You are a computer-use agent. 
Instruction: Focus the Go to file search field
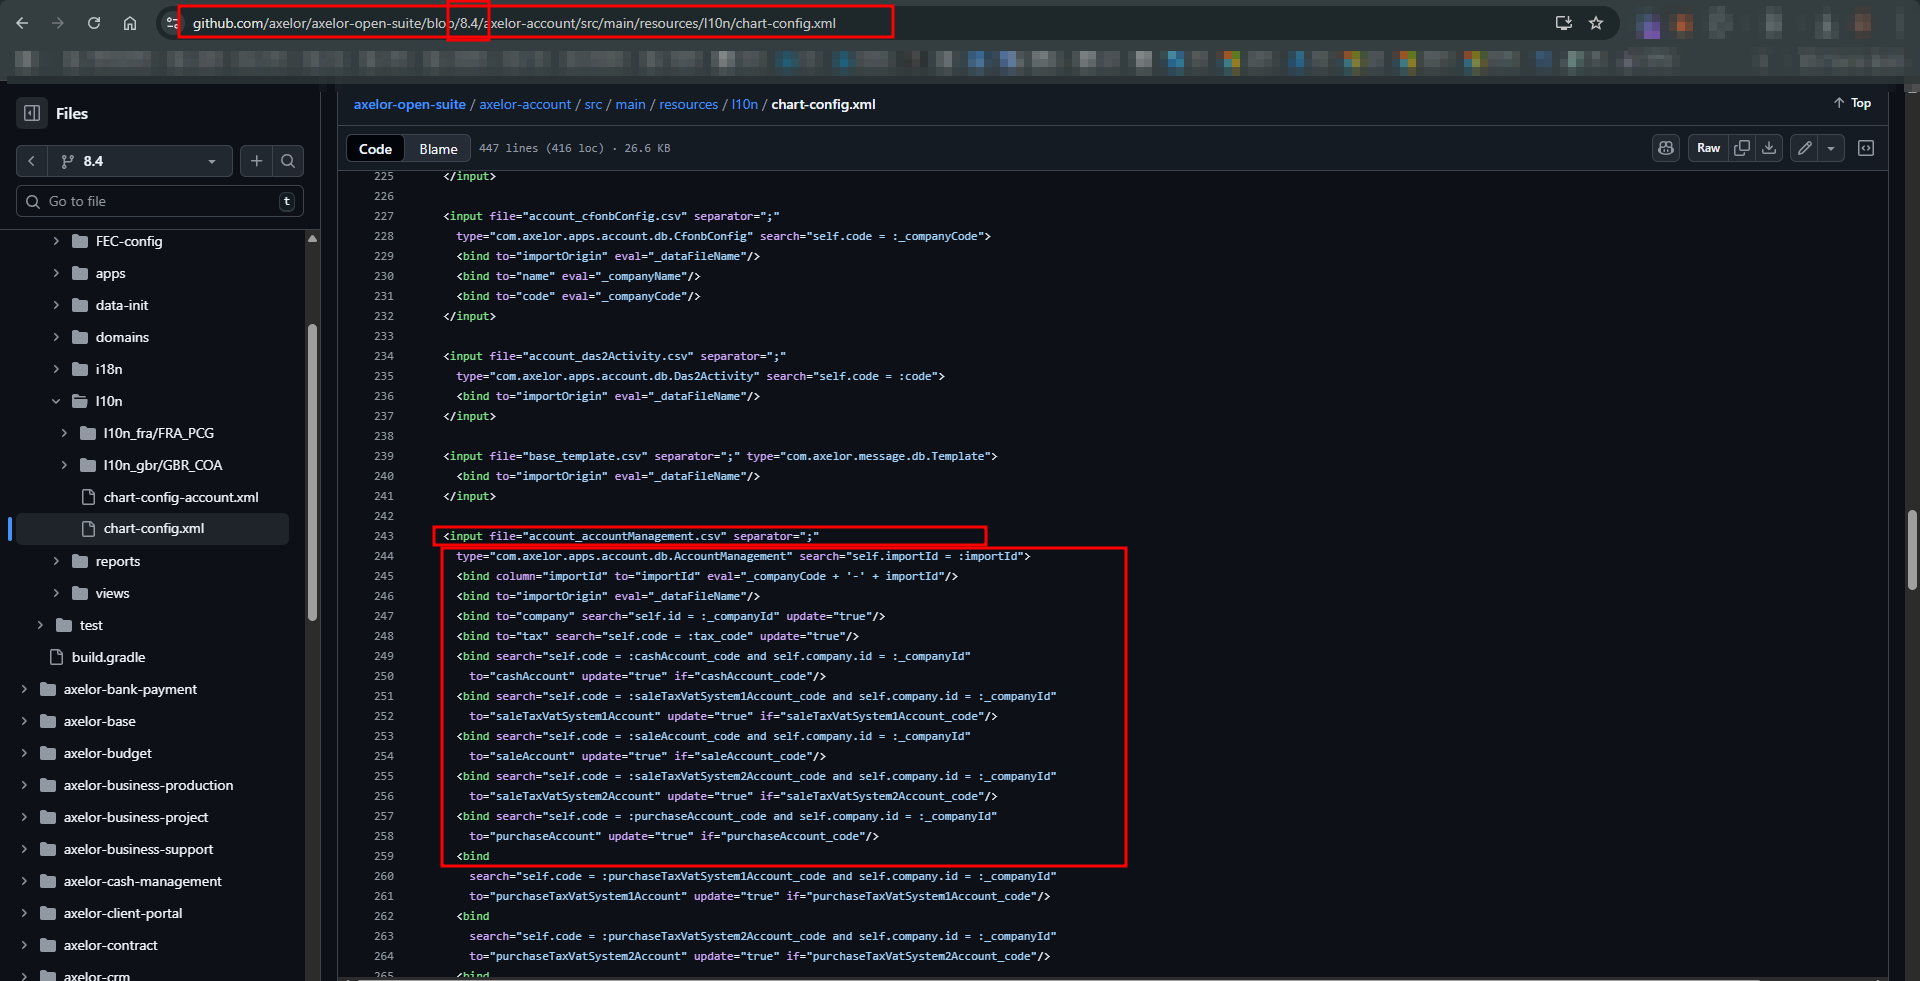(x=160, y=201)
